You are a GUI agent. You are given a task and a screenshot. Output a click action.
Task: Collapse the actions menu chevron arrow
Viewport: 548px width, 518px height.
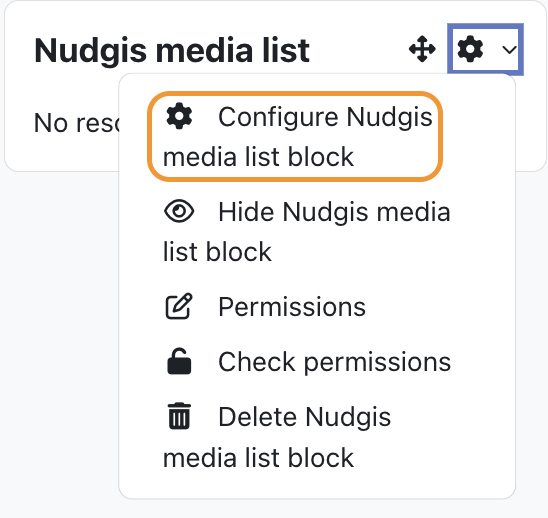click(x=509, y=50)
